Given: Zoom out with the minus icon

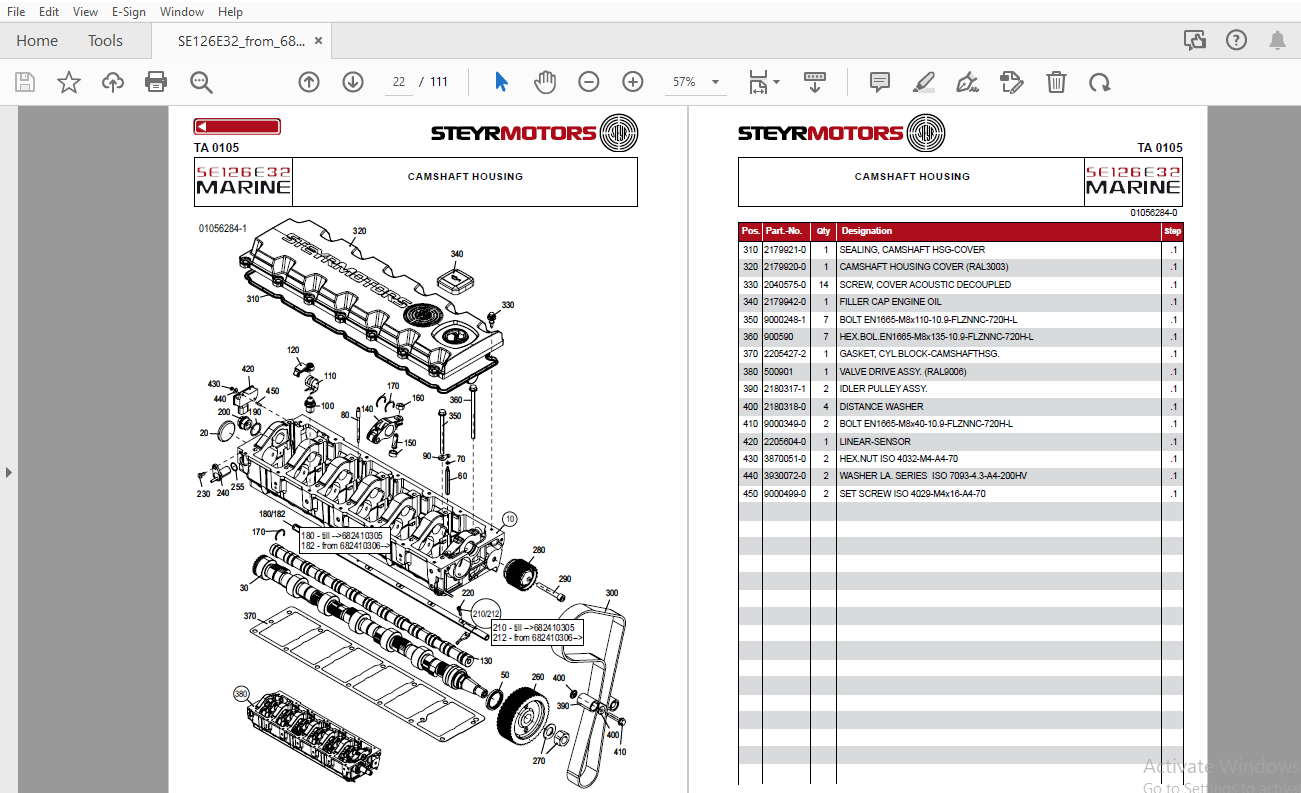Looking at the screenshot, I should click(589, 82).
